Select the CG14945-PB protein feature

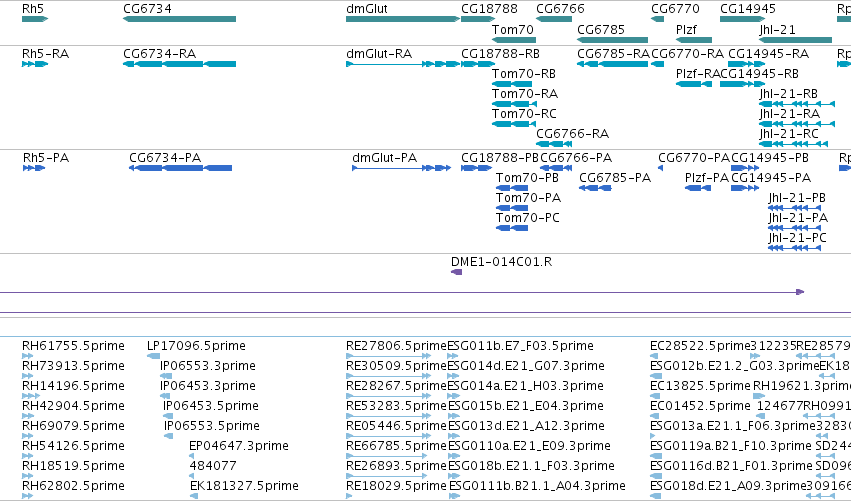(745, 168)
